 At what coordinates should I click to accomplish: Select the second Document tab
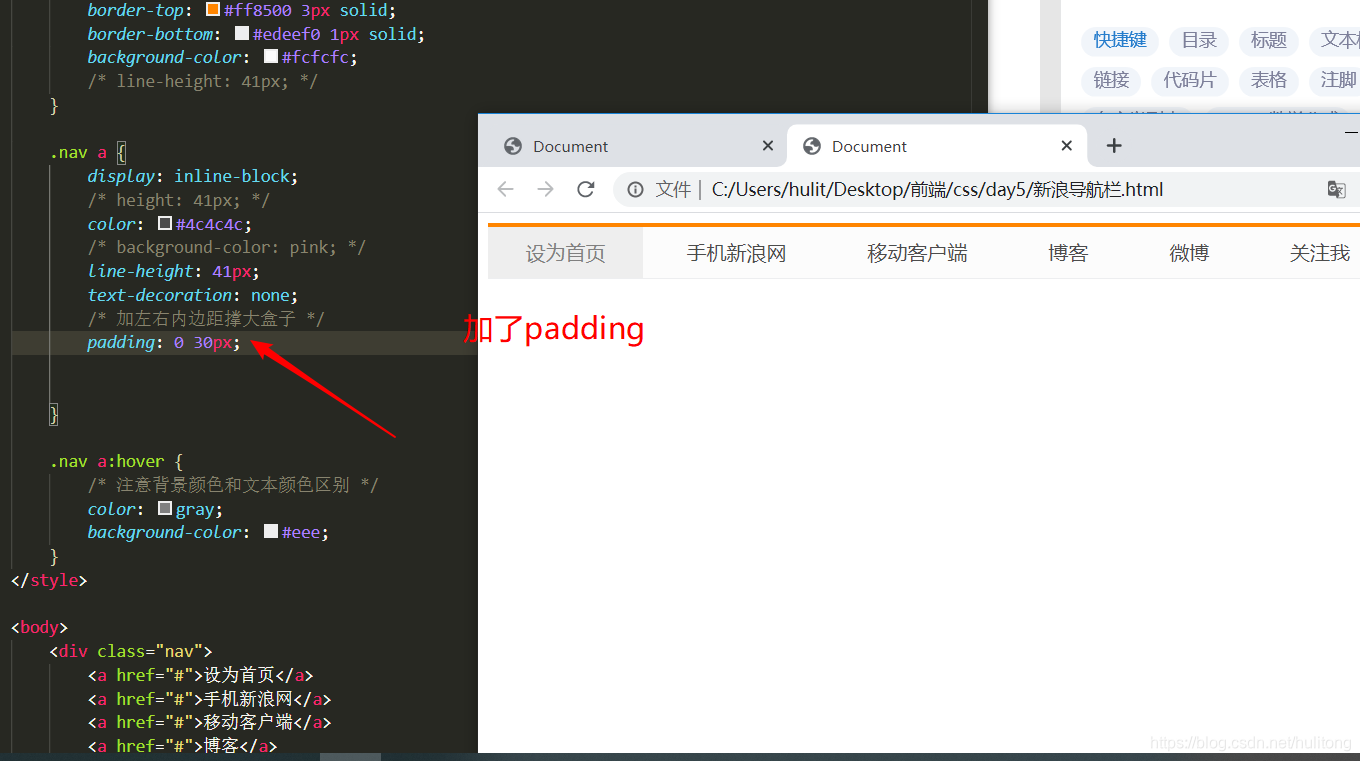click(938, 146)
